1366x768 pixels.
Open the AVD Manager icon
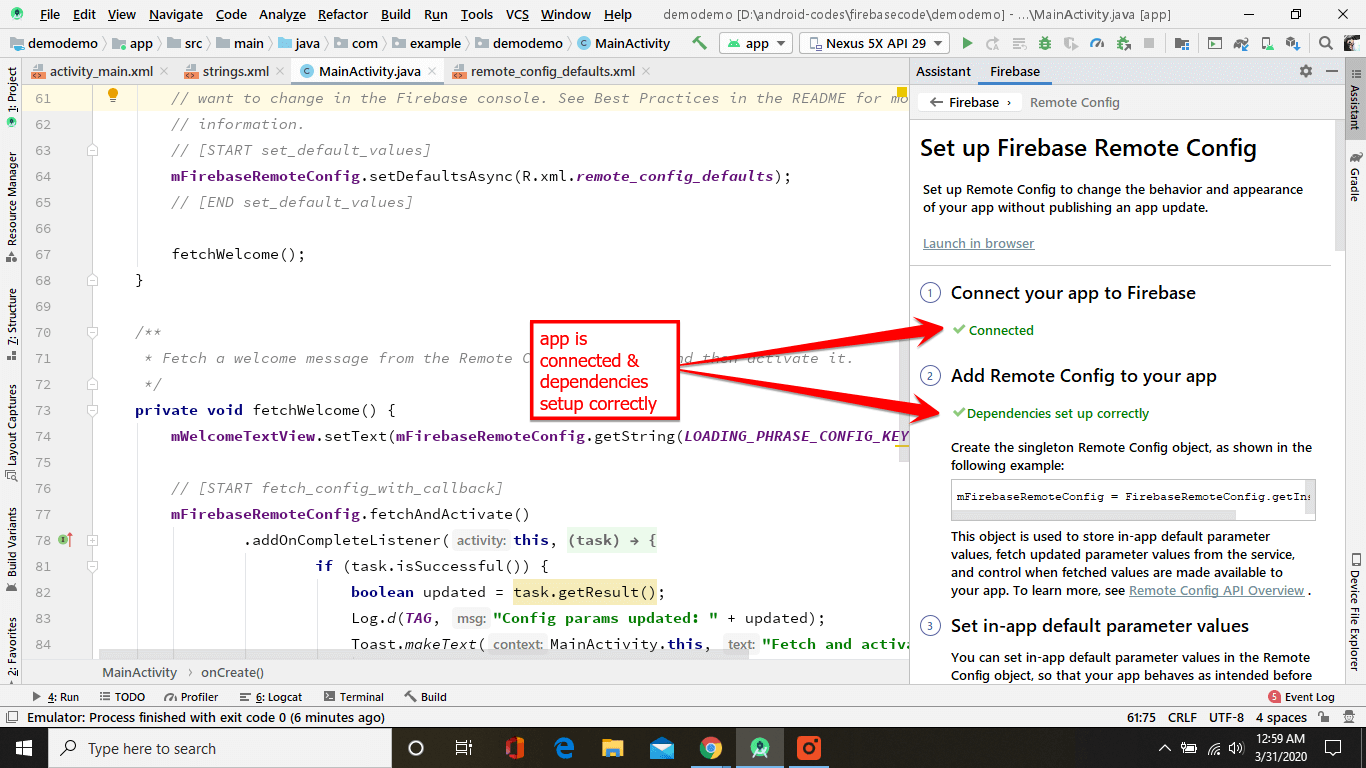click(x=1267, y=43)
